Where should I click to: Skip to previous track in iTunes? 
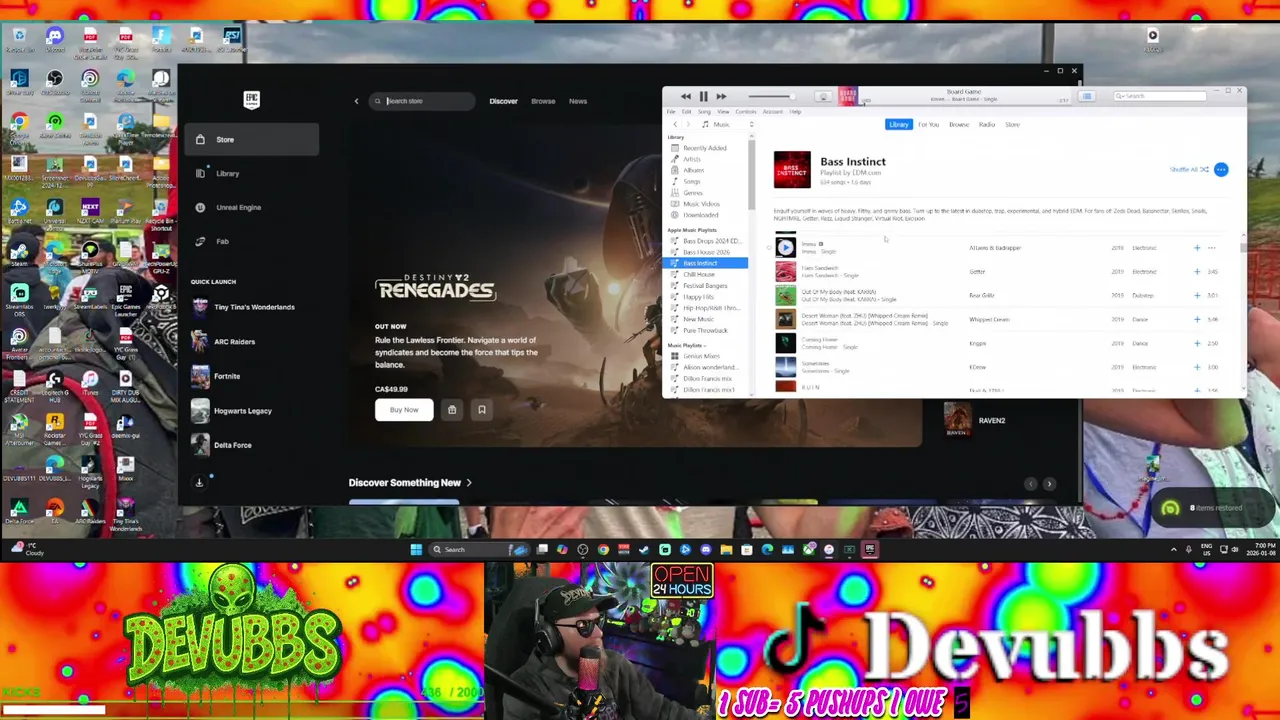(x=686, y=97)
